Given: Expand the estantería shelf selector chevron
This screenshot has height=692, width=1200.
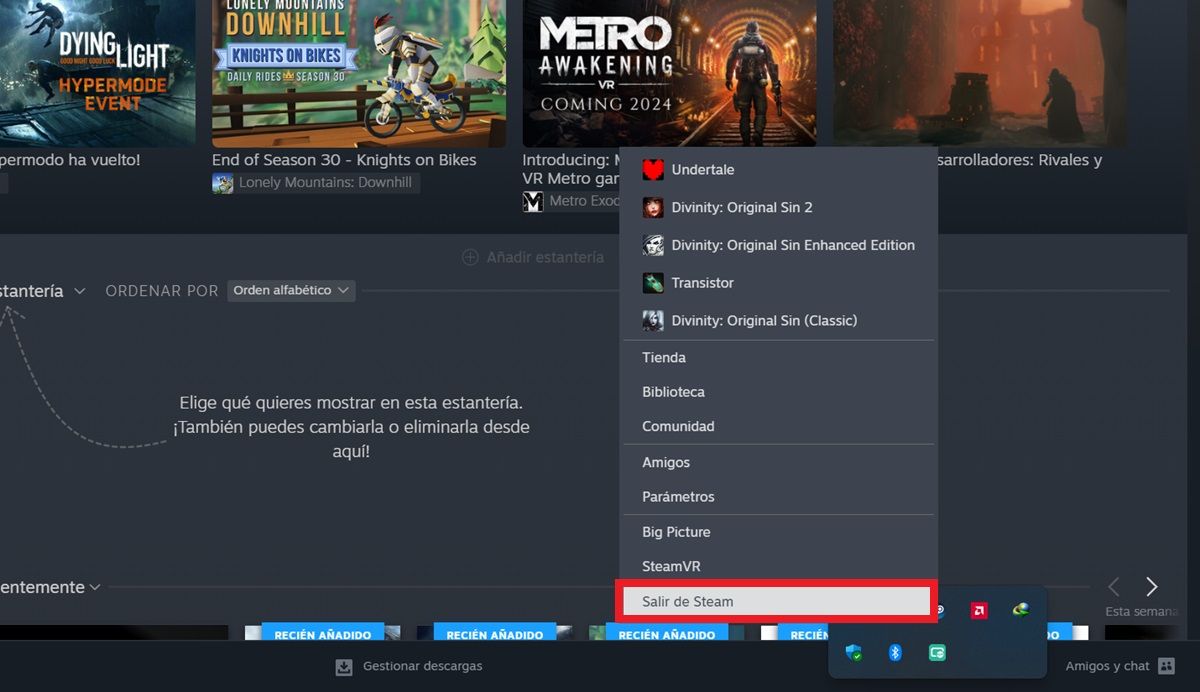Looking at the screenshot, I should 80,291.
